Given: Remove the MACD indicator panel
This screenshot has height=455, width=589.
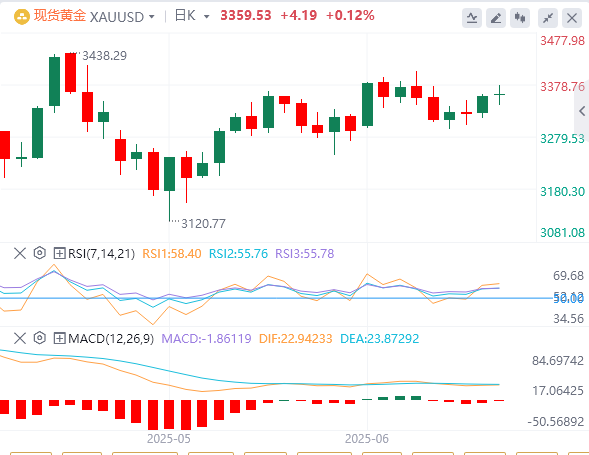Looking at the screenshot, I should click(x=20, y=339).
